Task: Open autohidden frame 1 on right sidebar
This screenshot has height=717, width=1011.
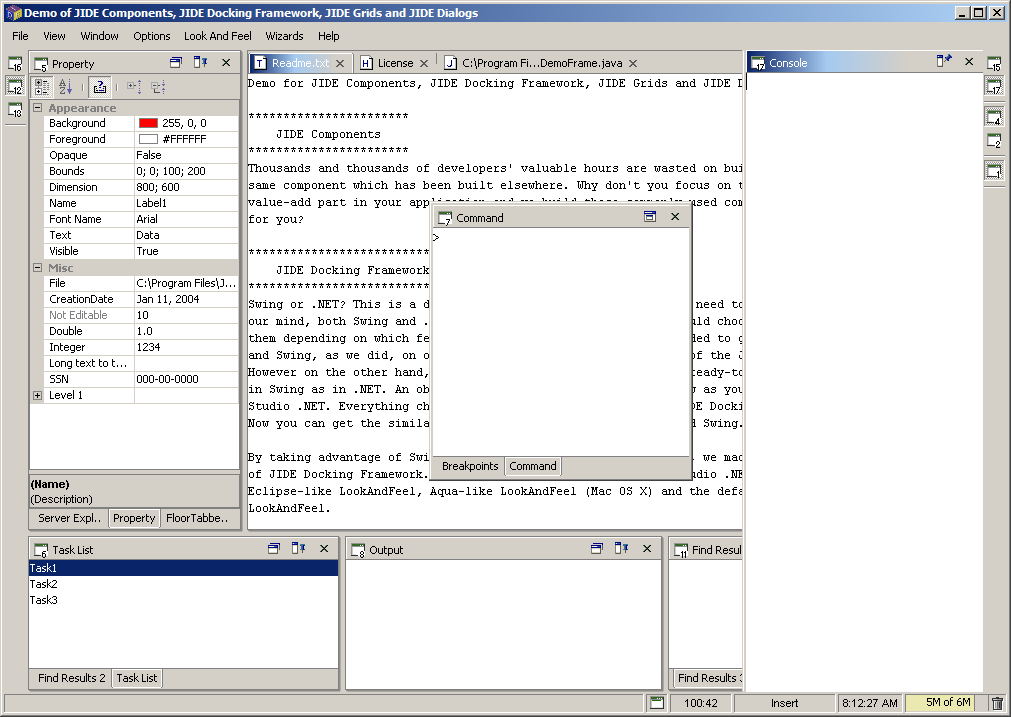Action: pos(994,171)
